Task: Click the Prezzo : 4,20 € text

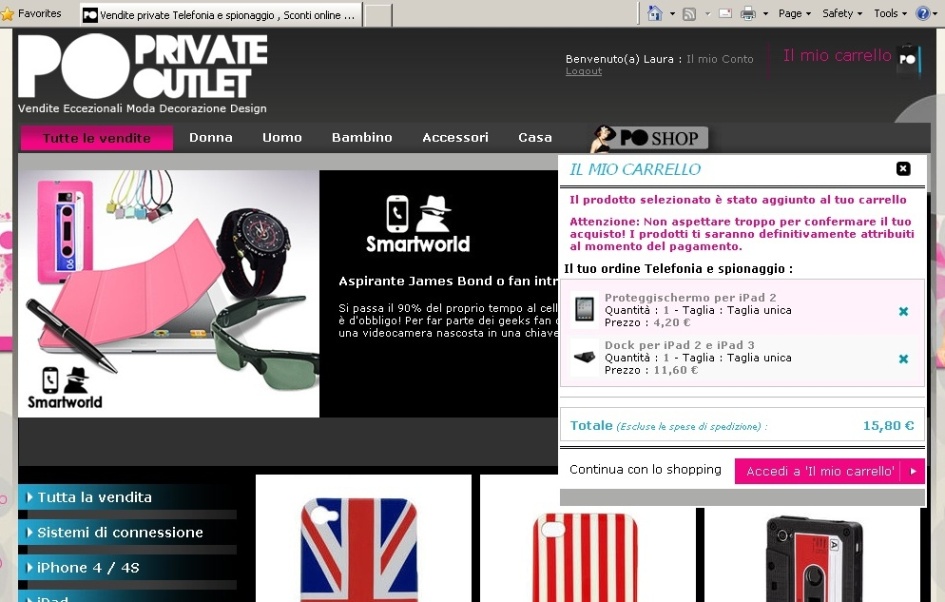Action: [x=647, y=322]
